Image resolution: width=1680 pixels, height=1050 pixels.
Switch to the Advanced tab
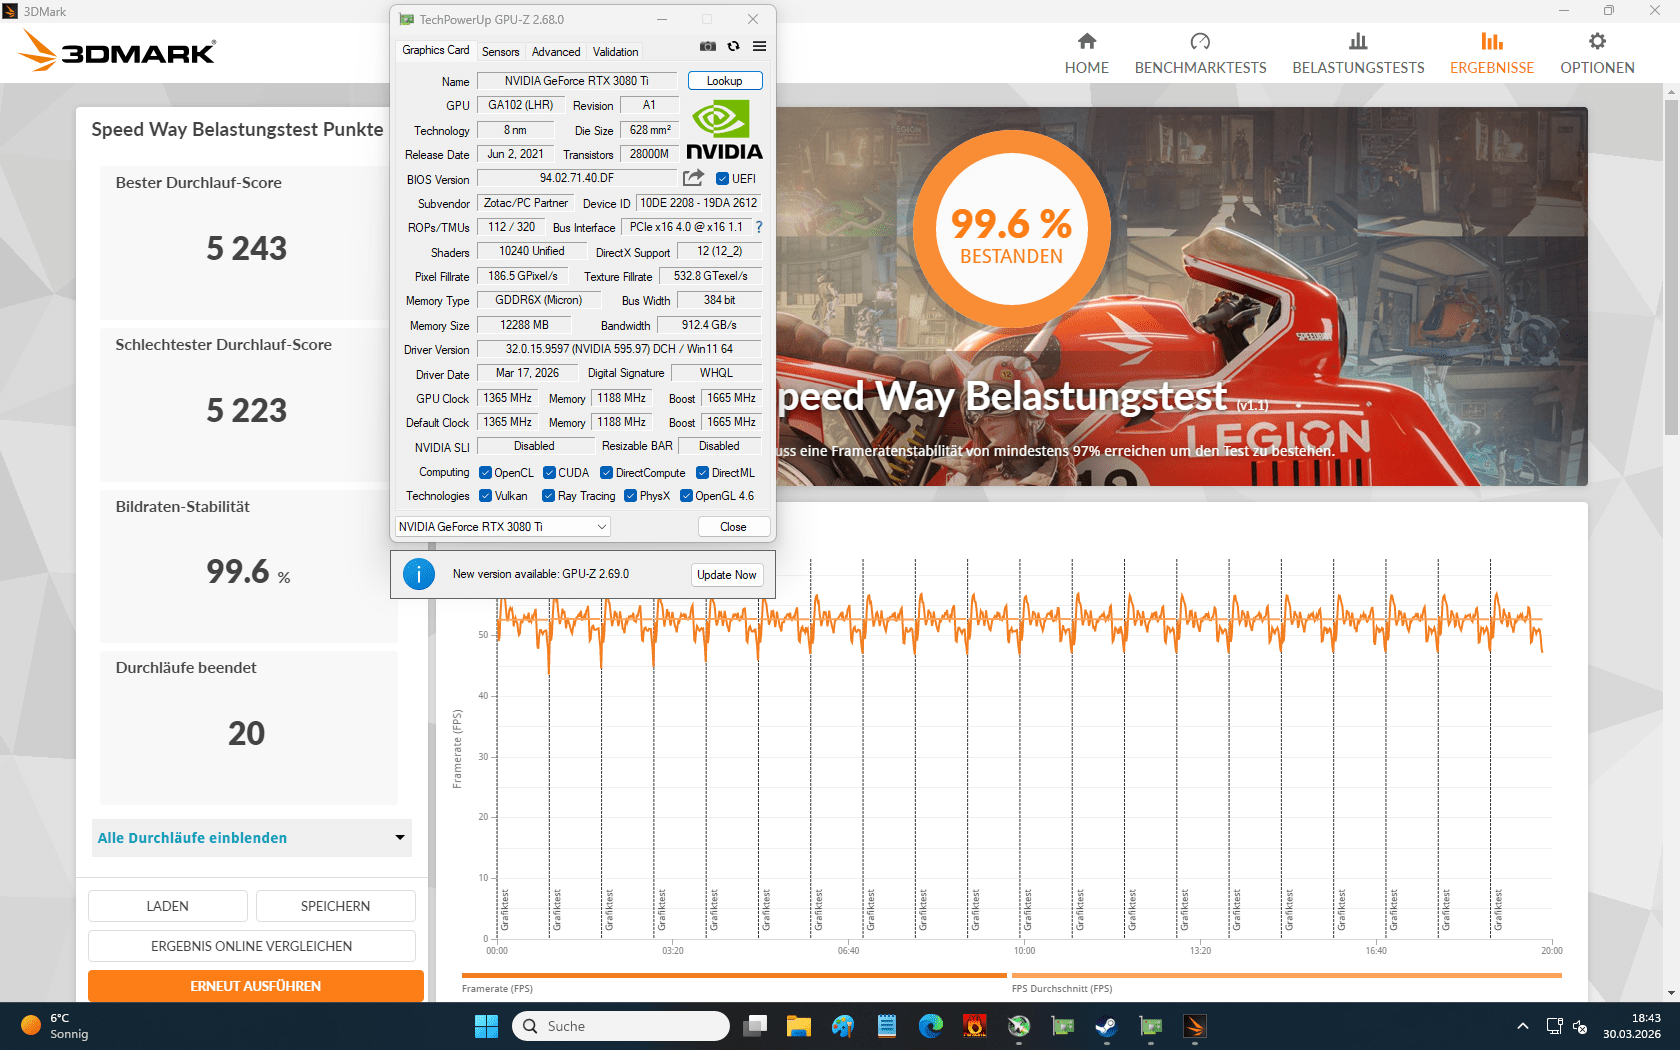556,52
